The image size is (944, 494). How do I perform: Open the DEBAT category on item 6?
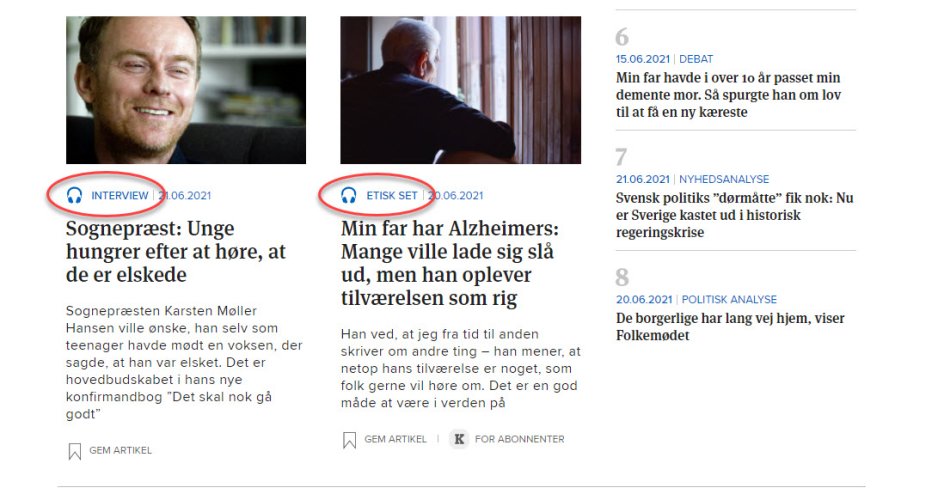(696, 59)
